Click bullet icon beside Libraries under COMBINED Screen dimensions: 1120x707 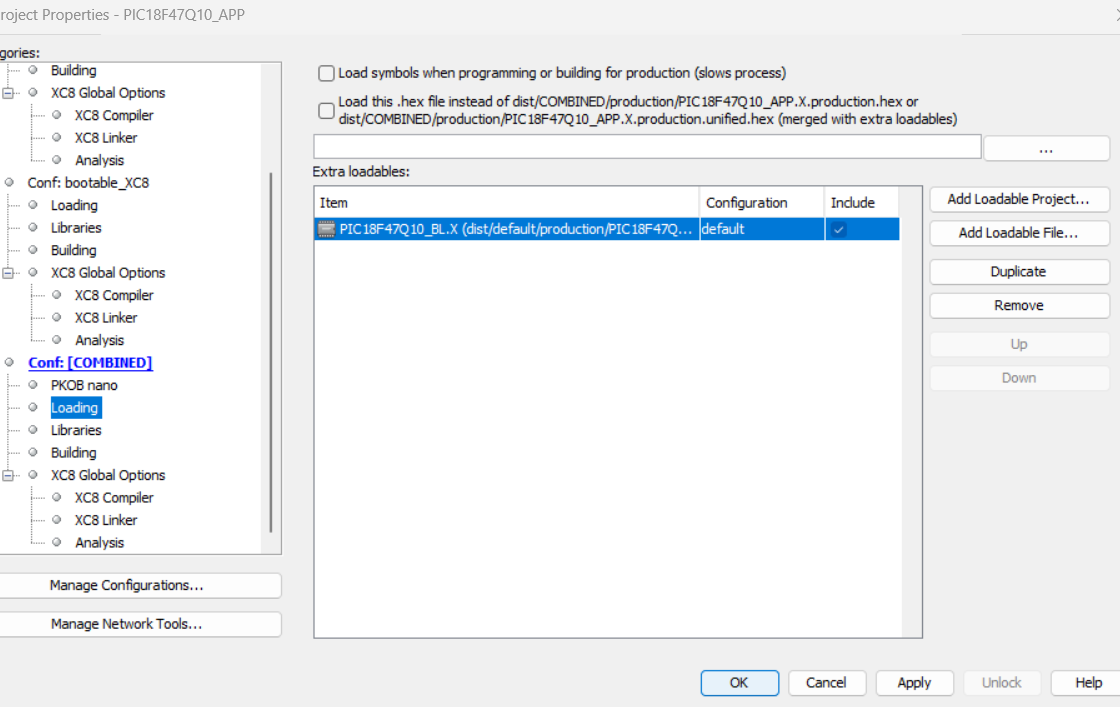click(33, 430)
